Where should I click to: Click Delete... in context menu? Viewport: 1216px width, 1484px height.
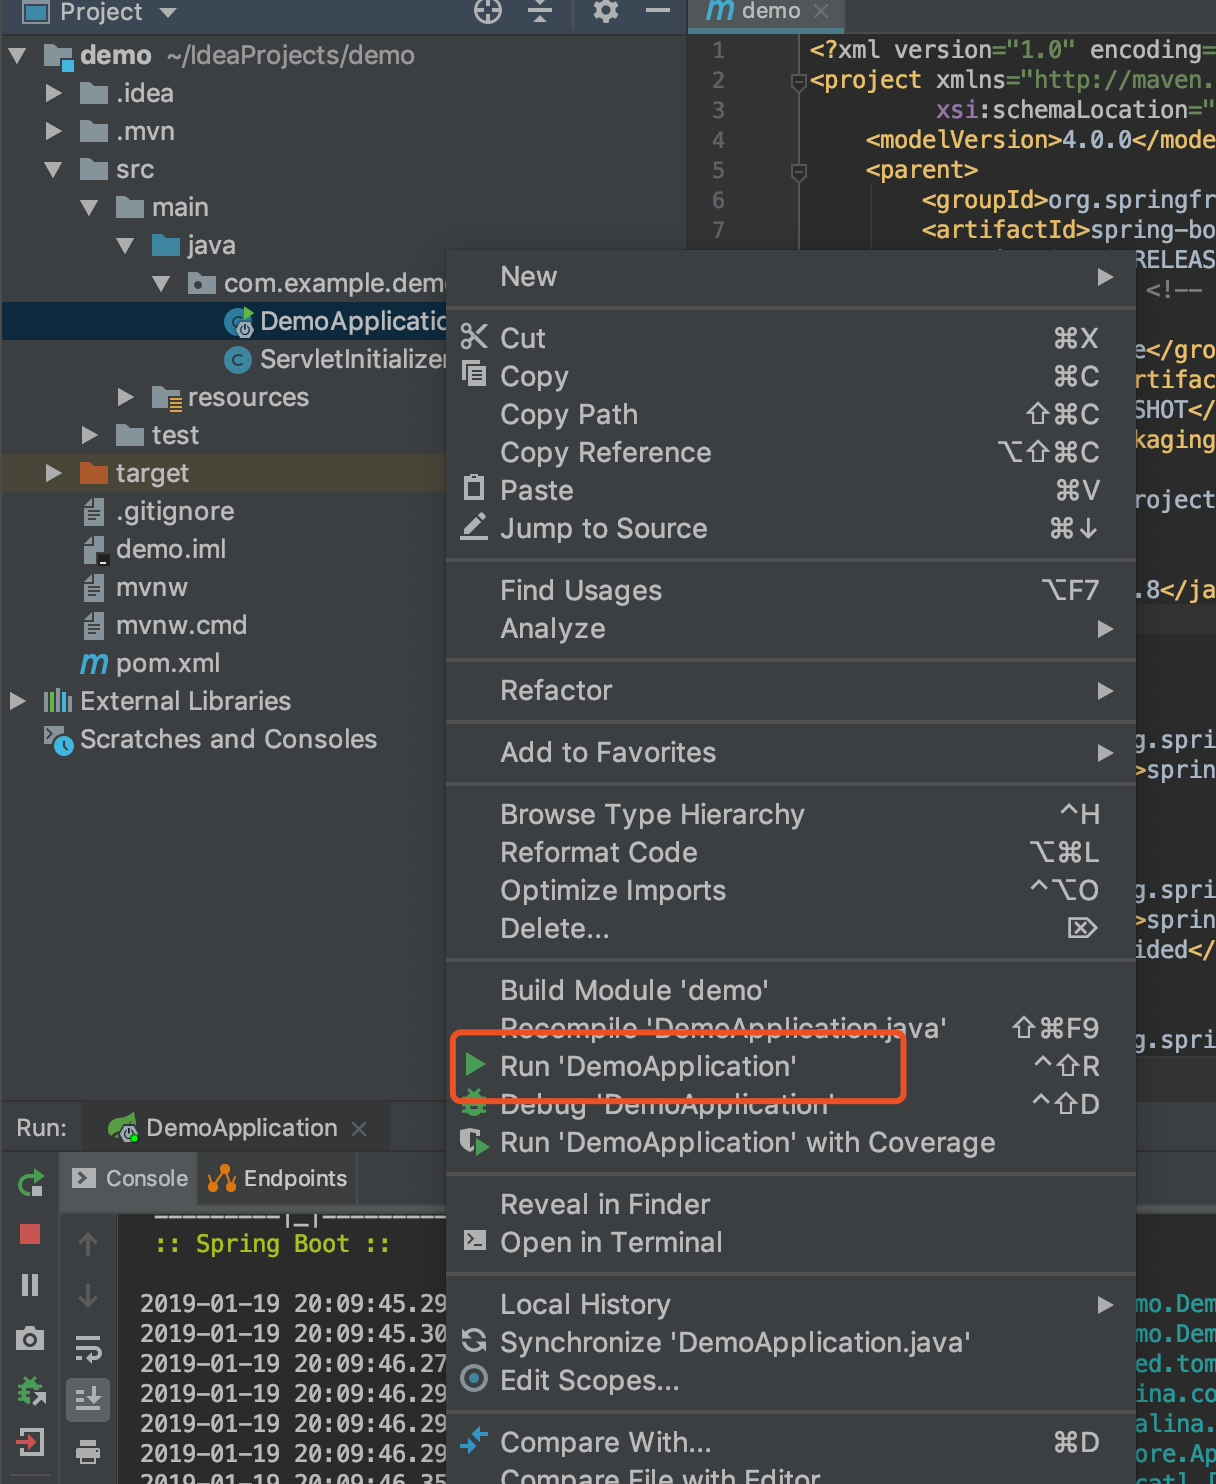point(790,928)
